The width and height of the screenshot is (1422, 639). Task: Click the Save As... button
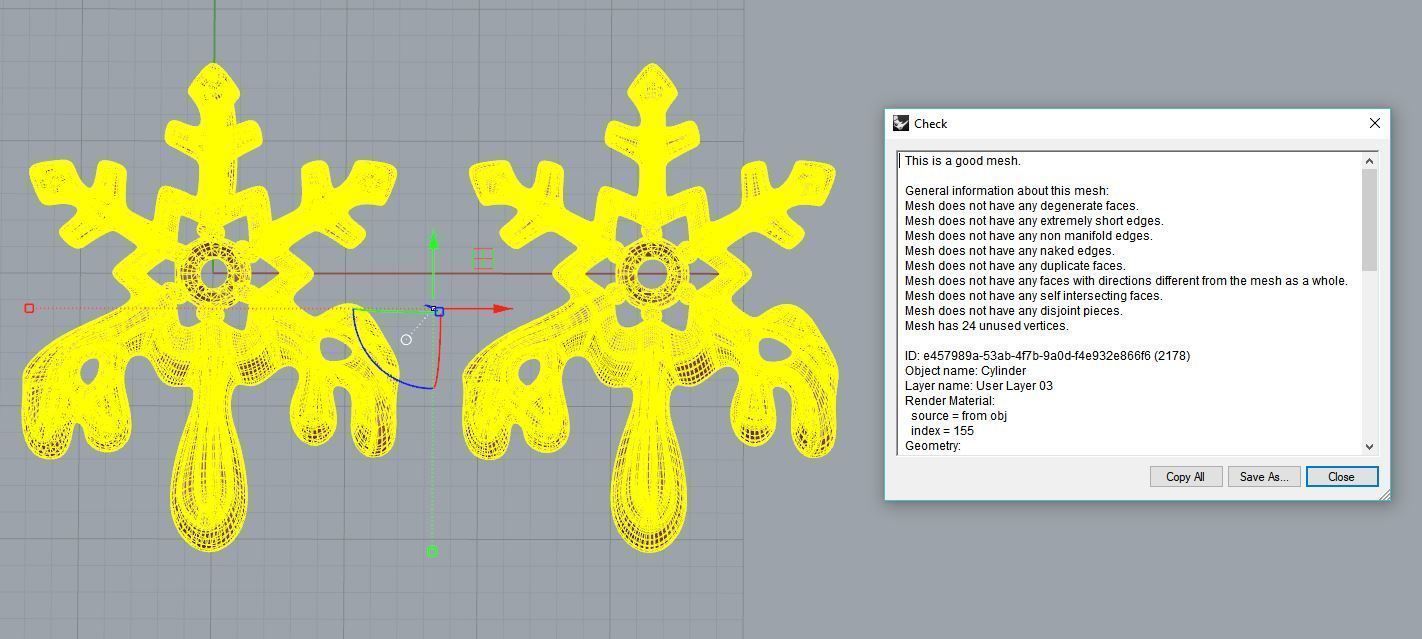(1263, 477)
